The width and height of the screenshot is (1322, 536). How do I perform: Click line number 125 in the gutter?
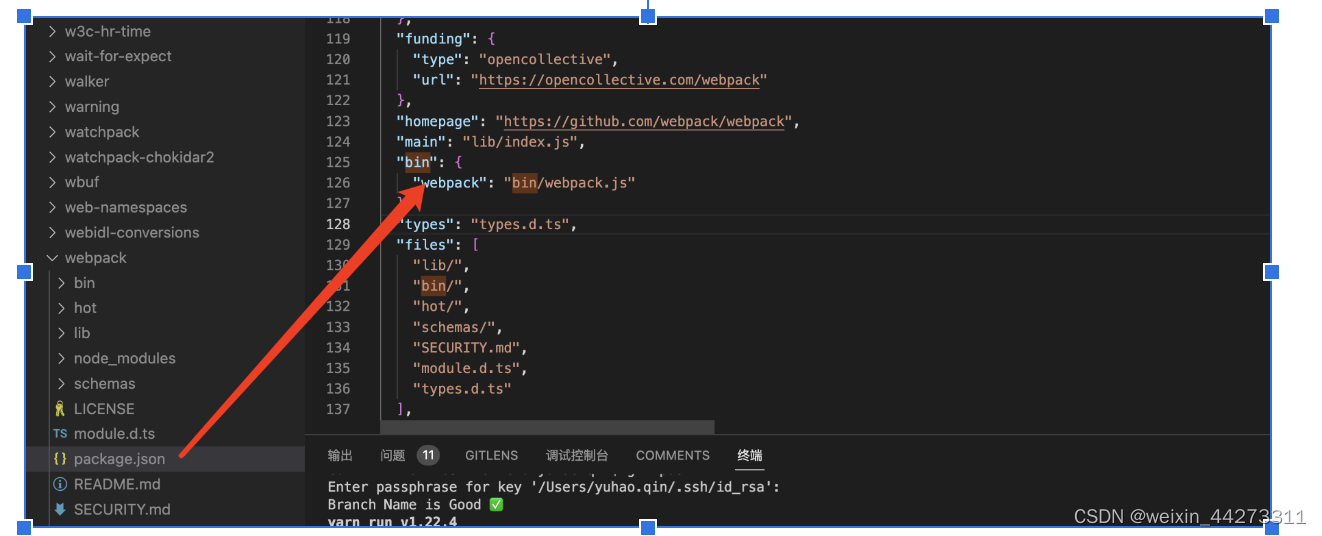(338, 162)
